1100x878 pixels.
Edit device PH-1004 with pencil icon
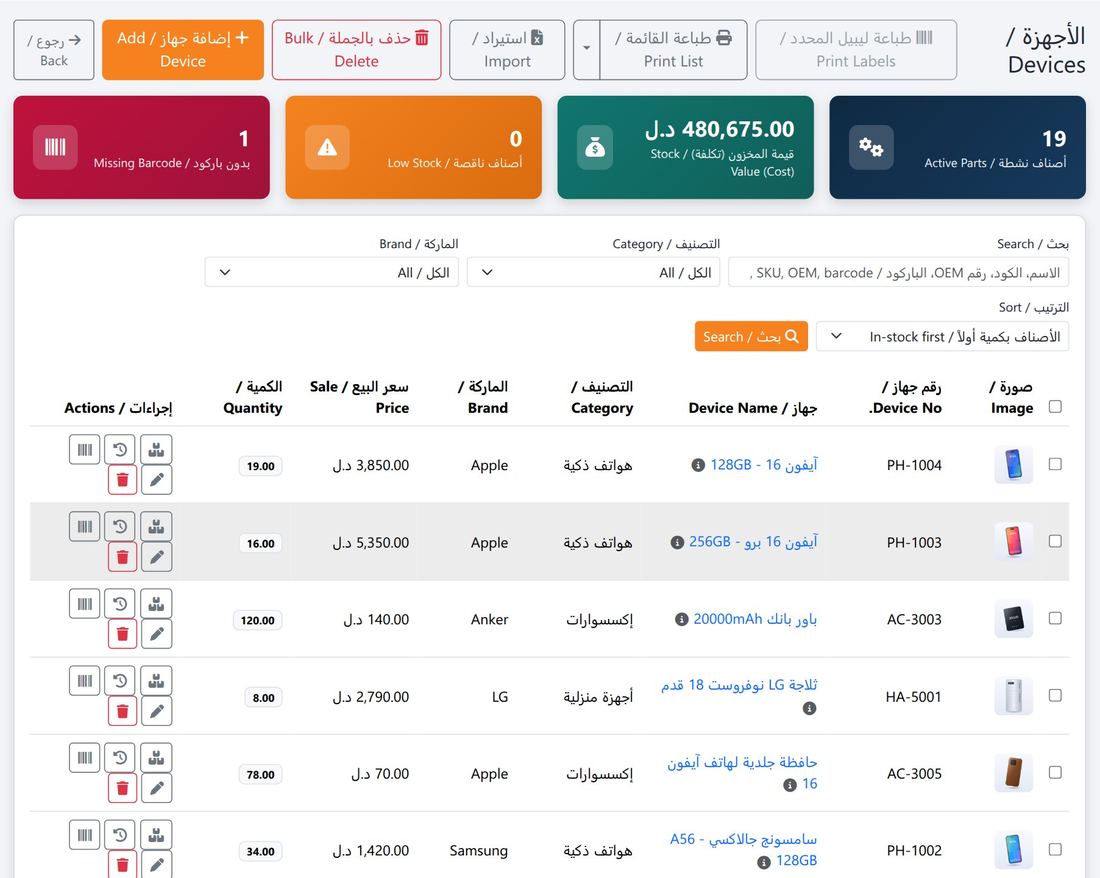(156, 480)
